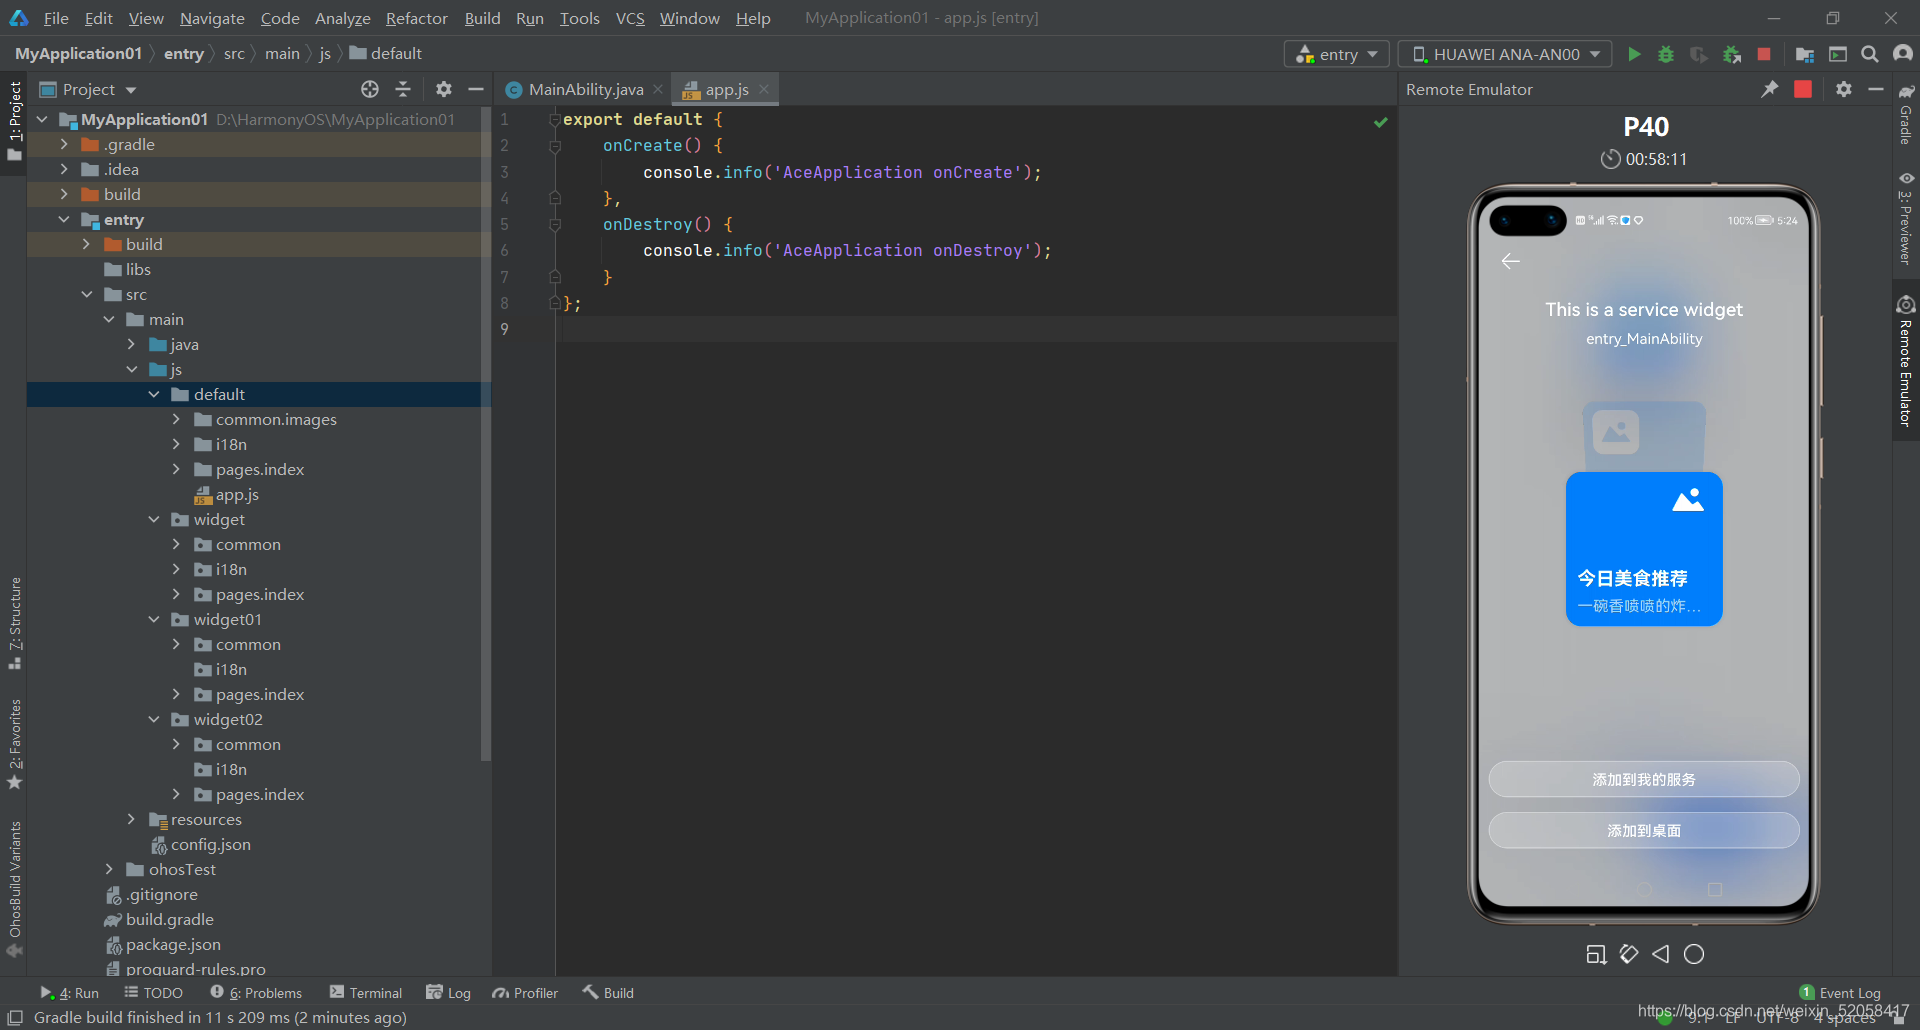Hide the Project panel with dash icon
1920x1030 pixels.
pos(476,89)
